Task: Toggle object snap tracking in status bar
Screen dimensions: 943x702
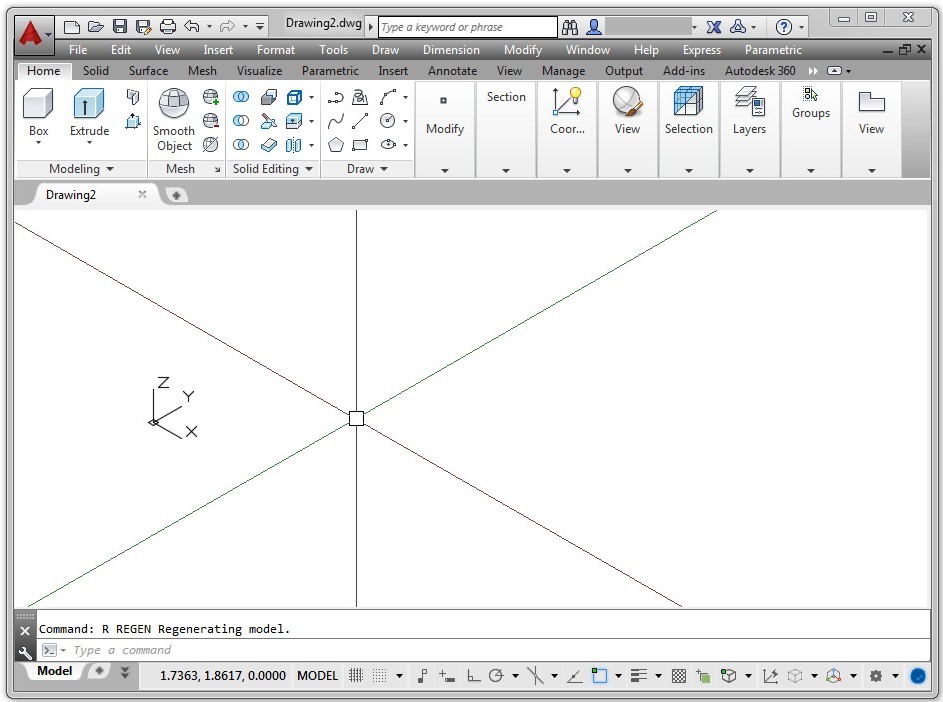Action: coord(574,676)
